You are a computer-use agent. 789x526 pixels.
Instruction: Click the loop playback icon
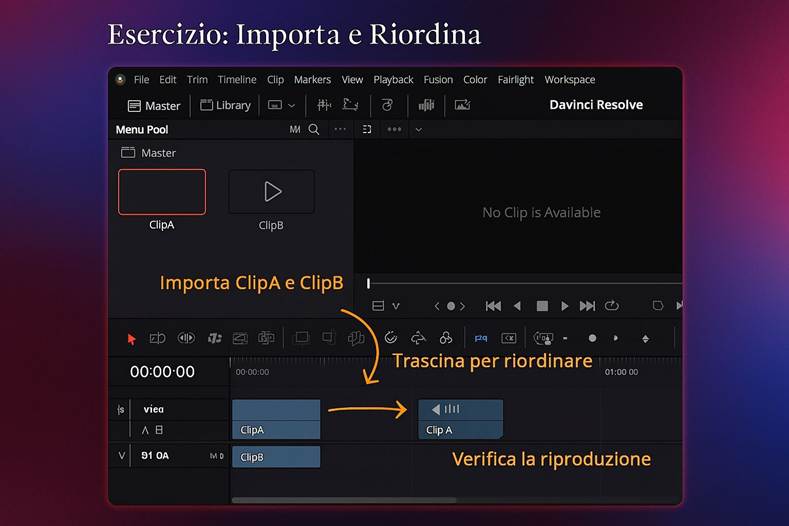[x=612, y=306]
